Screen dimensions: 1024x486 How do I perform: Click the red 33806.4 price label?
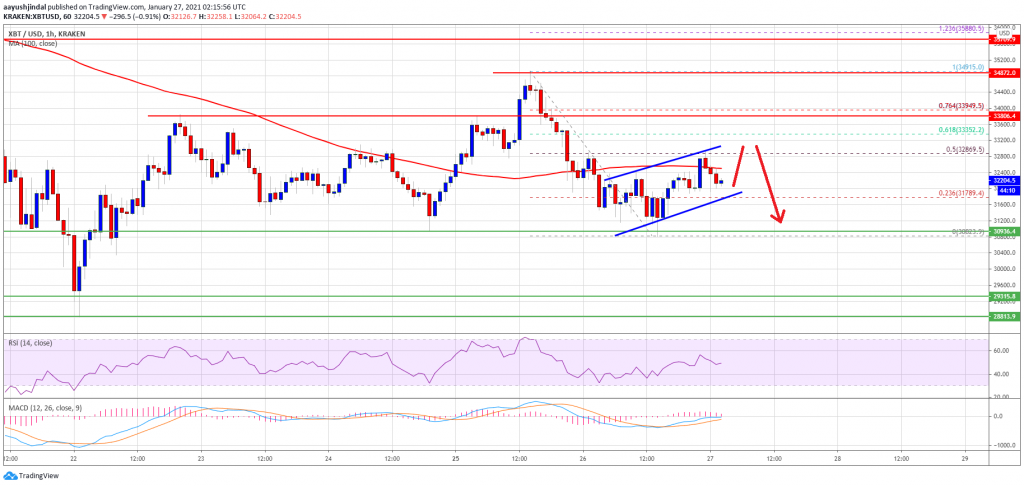pos(1005,116)
